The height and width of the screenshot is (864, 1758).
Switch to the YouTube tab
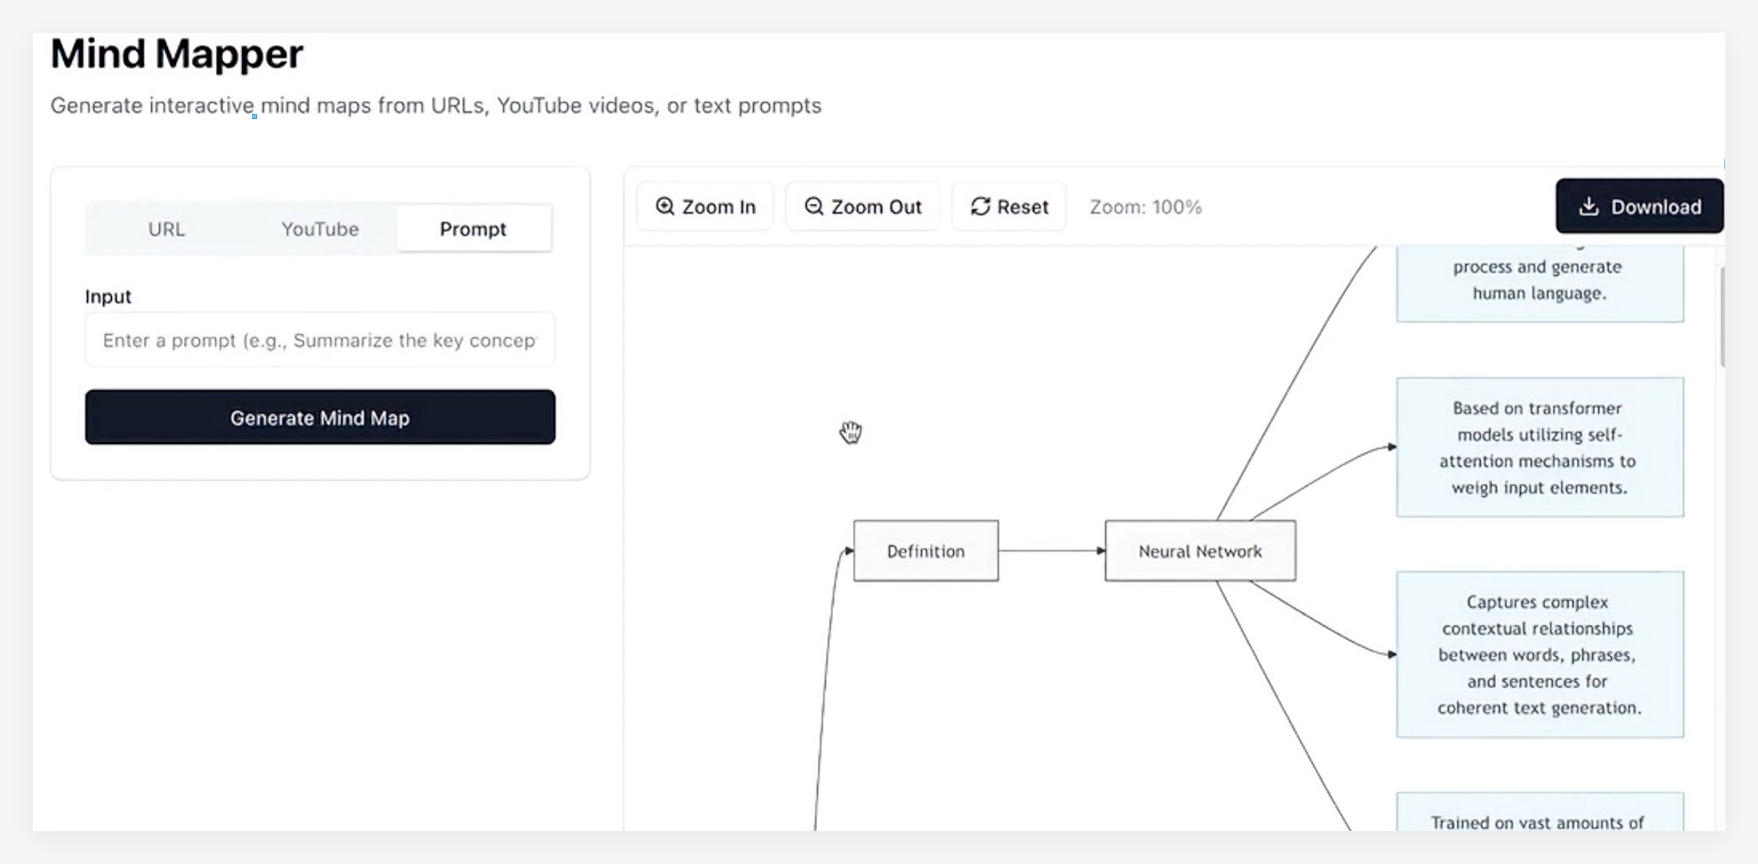click(x=320, y=229)
